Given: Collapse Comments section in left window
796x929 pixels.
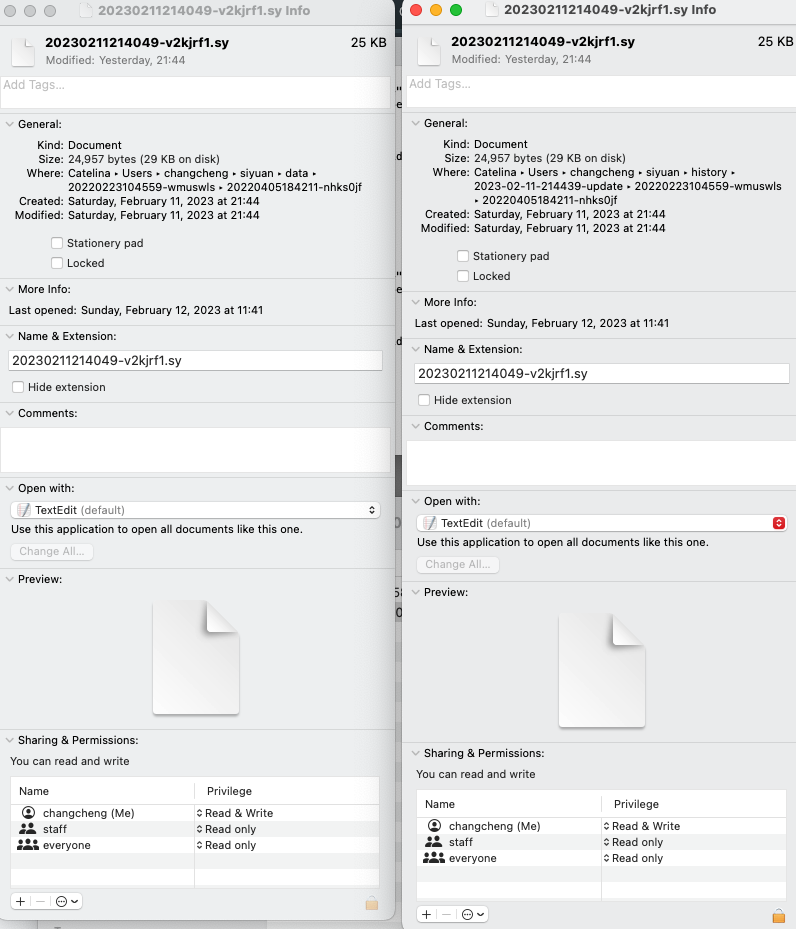Looking at the screenshot, I should pos(9,413).
